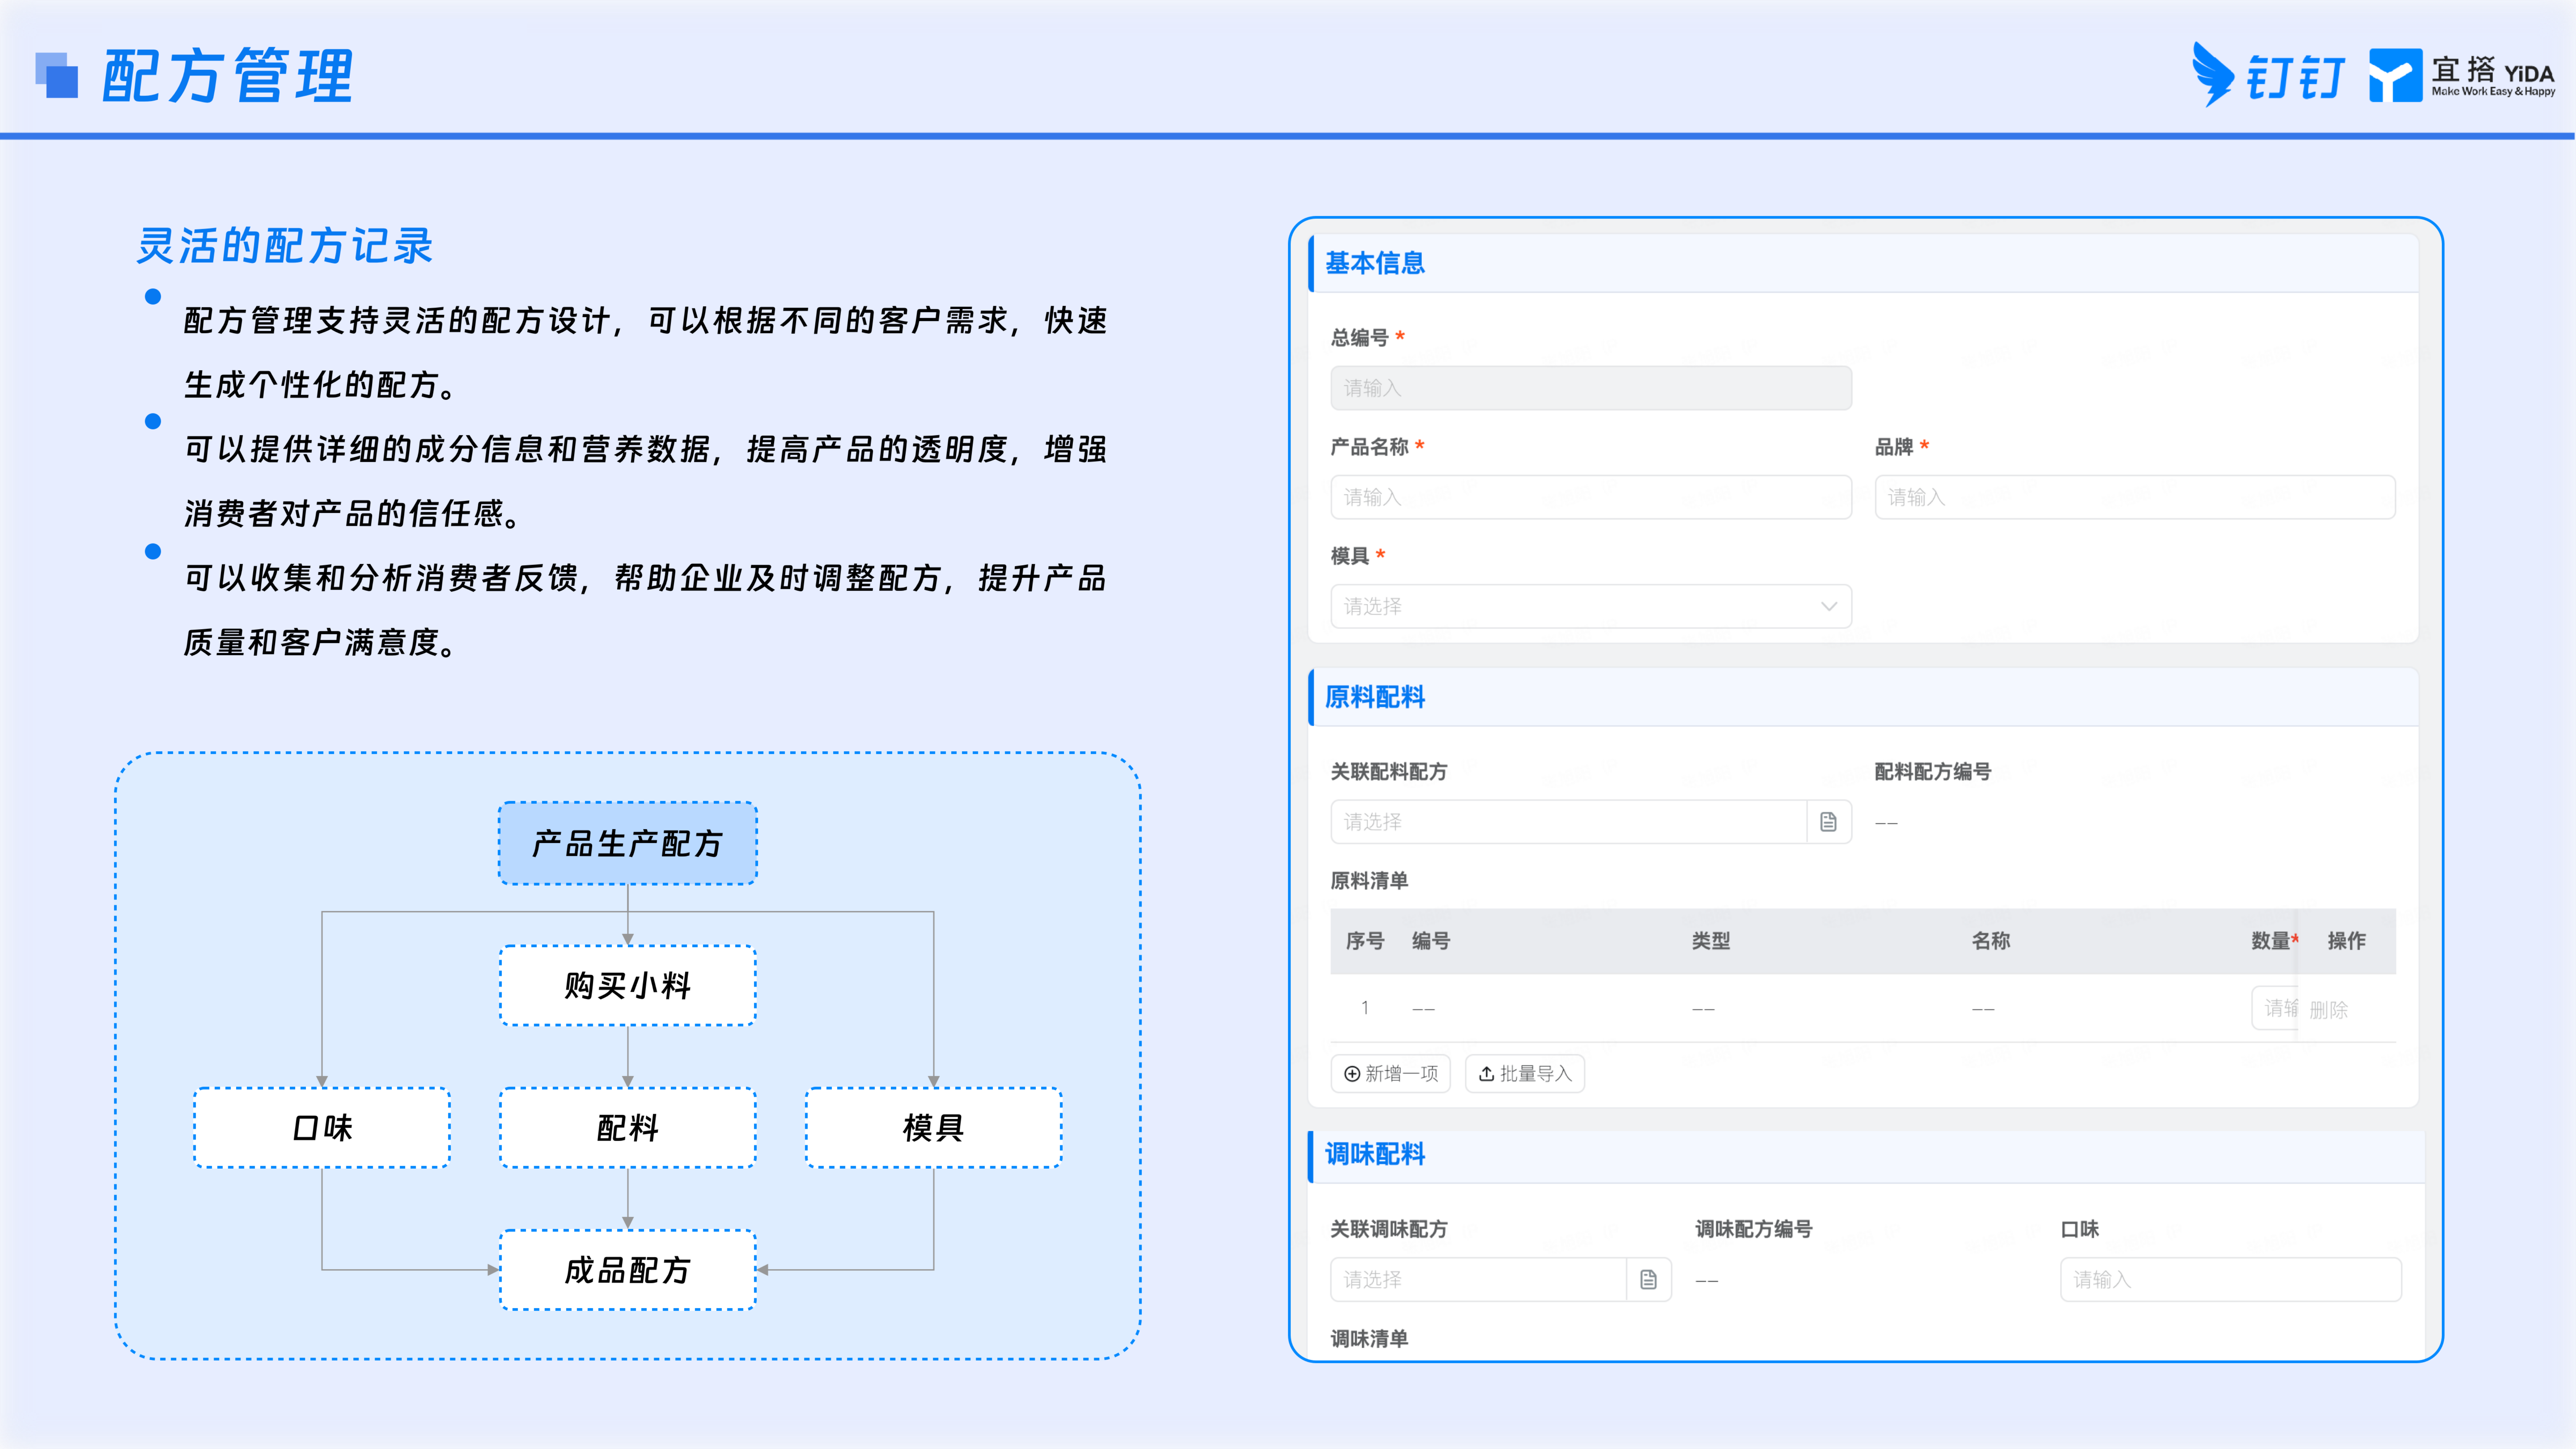Click the 产品生产配方 flowchart box
The image size is (2576, 1449).
[628, 843]
